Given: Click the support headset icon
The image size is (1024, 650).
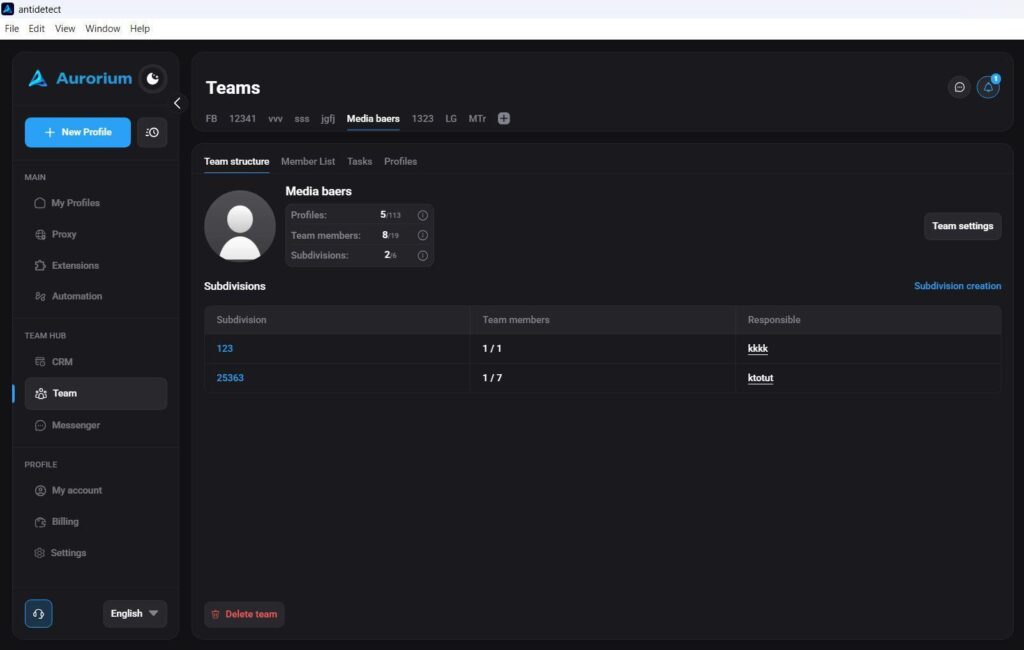Looking at the screenshot, I should pyautogui.click(x=39, y=613).
